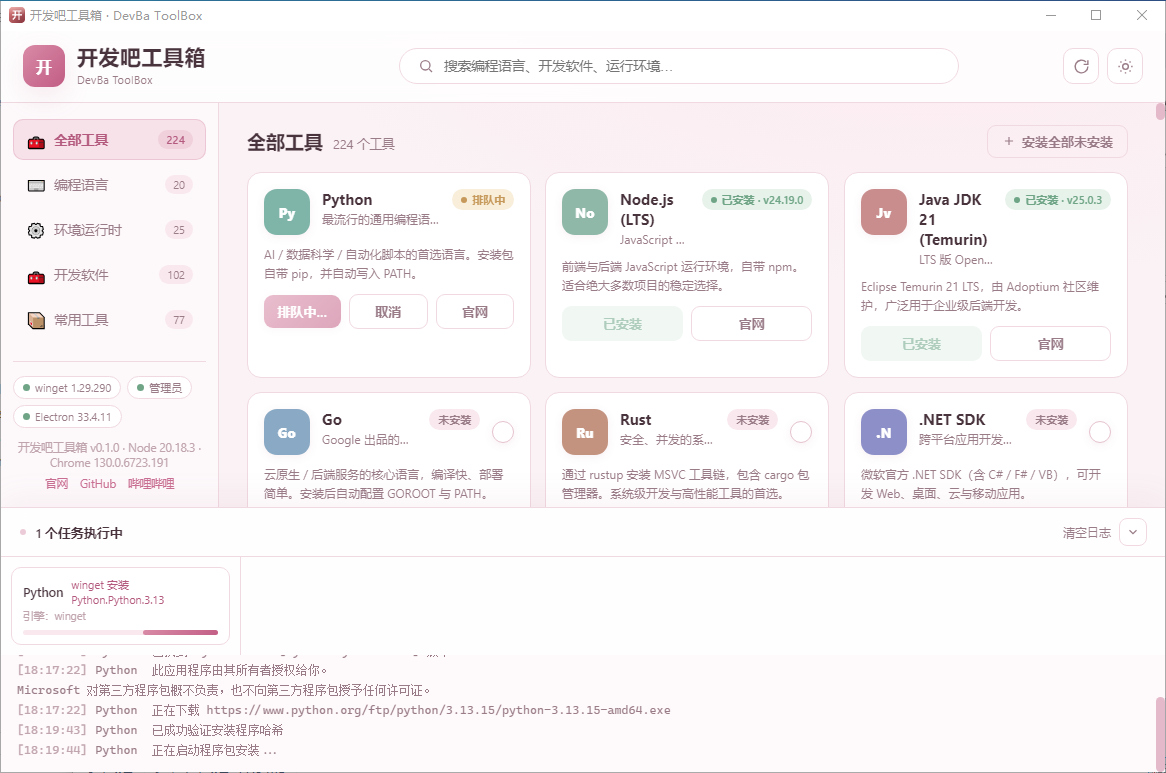This screenshot has height=773, width=1166.
Task: Open the sidebar 哔哩哔哩 link
Action: point(151,484)
